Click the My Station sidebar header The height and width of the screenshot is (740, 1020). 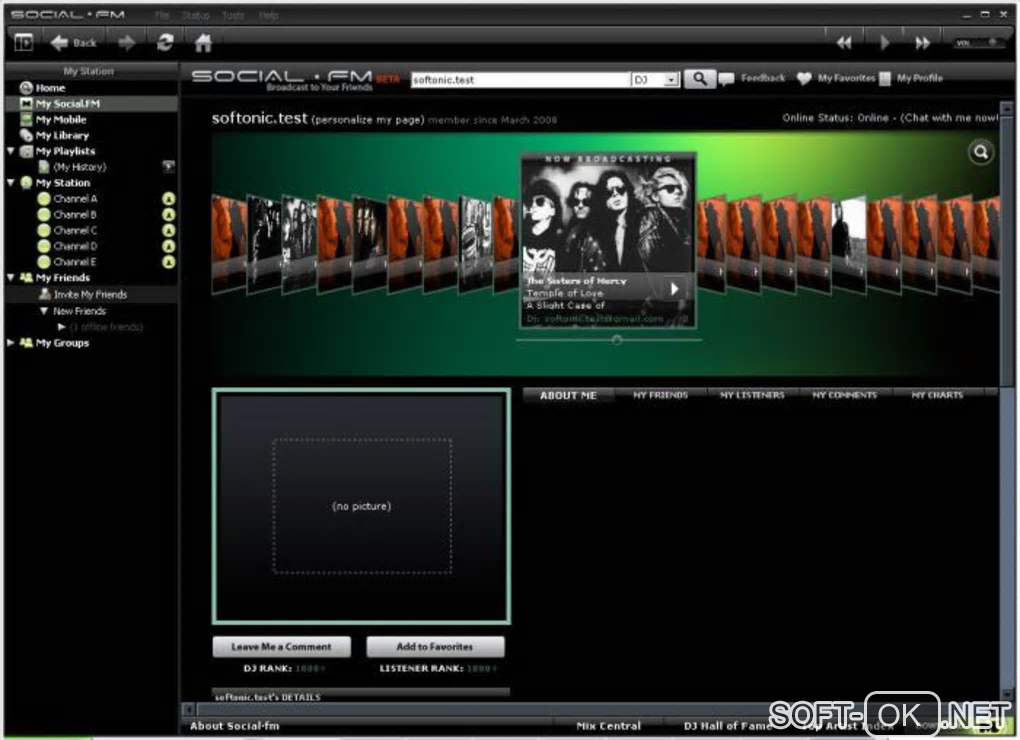pos(89,72)
